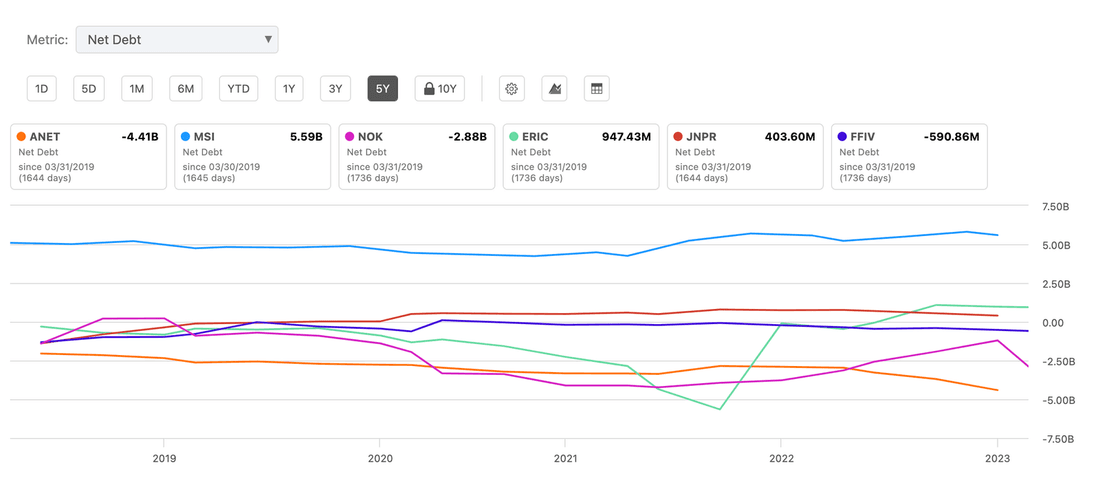Select the 5D time range
Image resolution: width=1100 pixels, height=479 pixels.
point(88,89)
